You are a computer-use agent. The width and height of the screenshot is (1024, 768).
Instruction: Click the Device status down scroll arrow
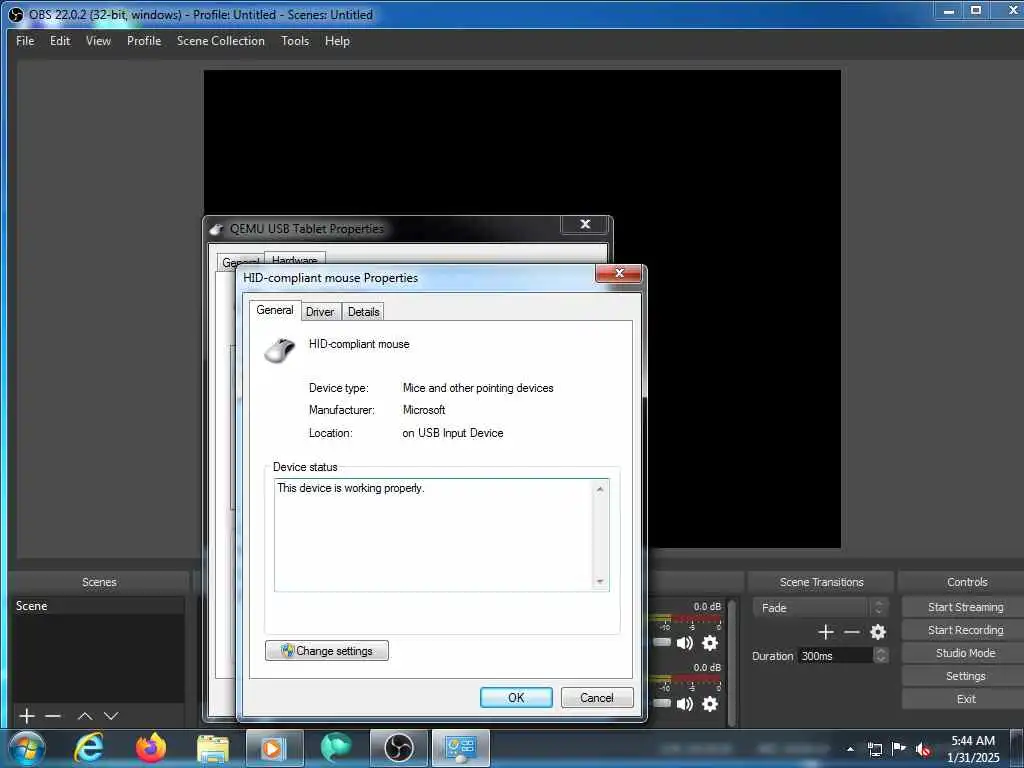[x=600, y=581]
